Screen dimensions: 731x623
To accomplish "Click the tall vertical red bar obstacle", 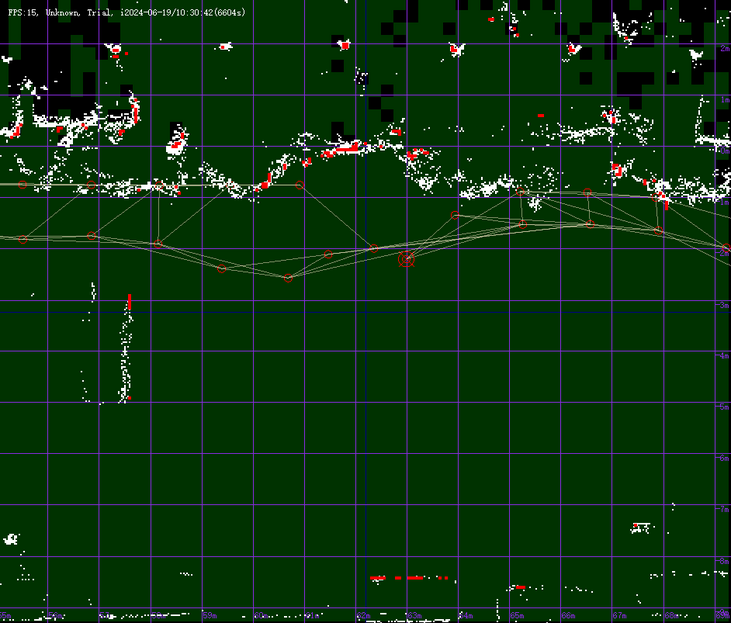I will [x=129, y=301].
